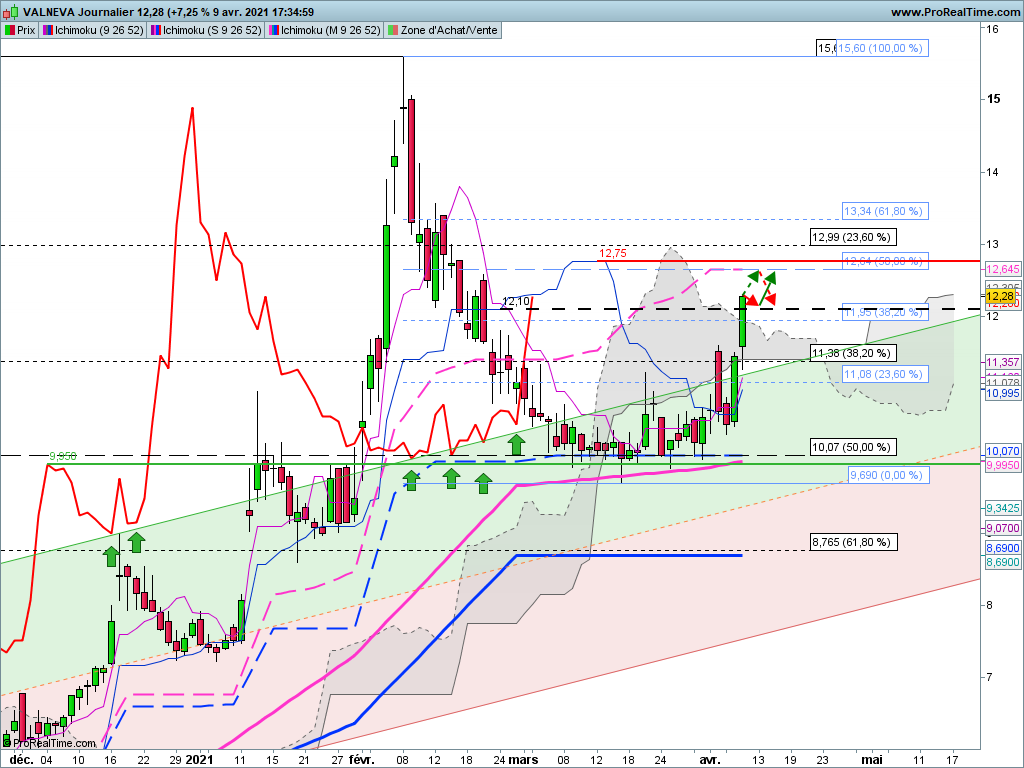Click the chart icon before VALNEVA title
The image size is (1024, 768).
11,12
